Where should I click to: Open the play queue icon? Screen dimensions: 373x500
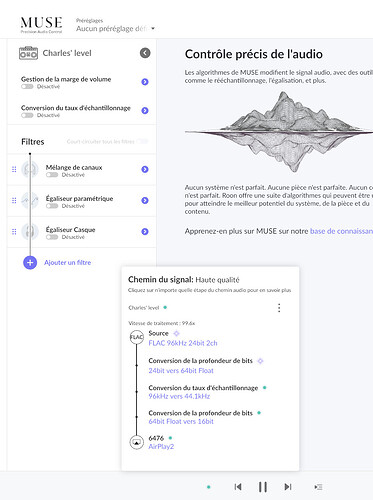click(x=318, y=487)
